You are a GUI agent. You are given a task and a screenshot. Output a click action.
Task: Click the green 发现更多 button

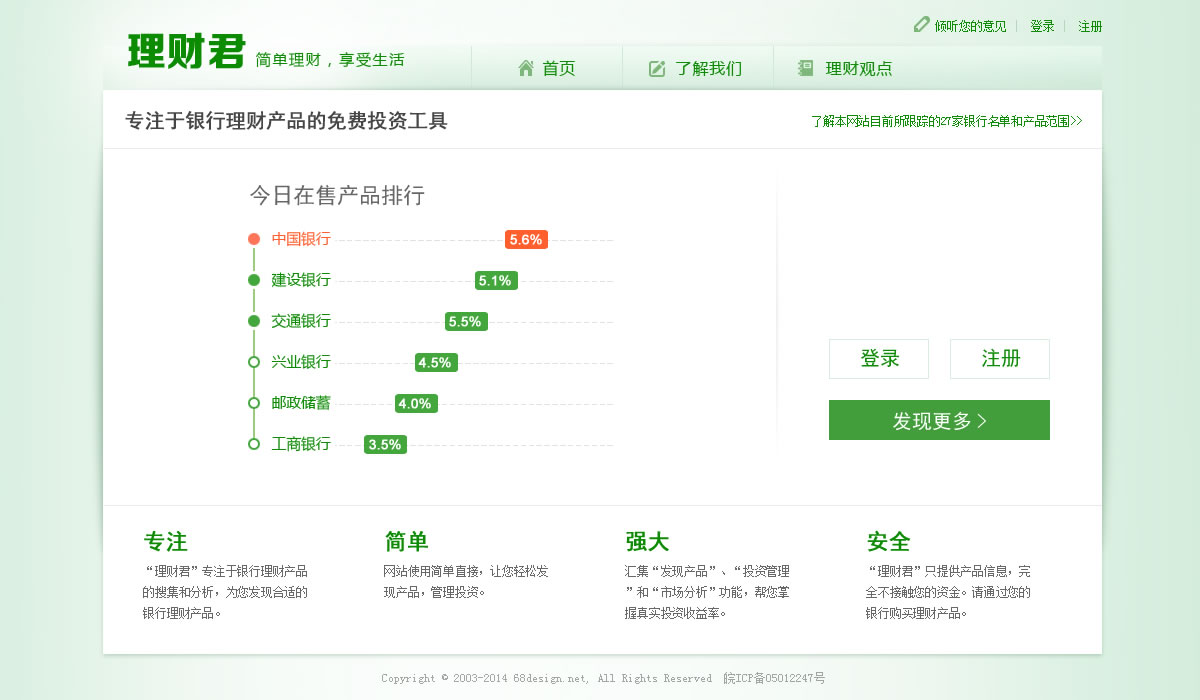(939, 420)
